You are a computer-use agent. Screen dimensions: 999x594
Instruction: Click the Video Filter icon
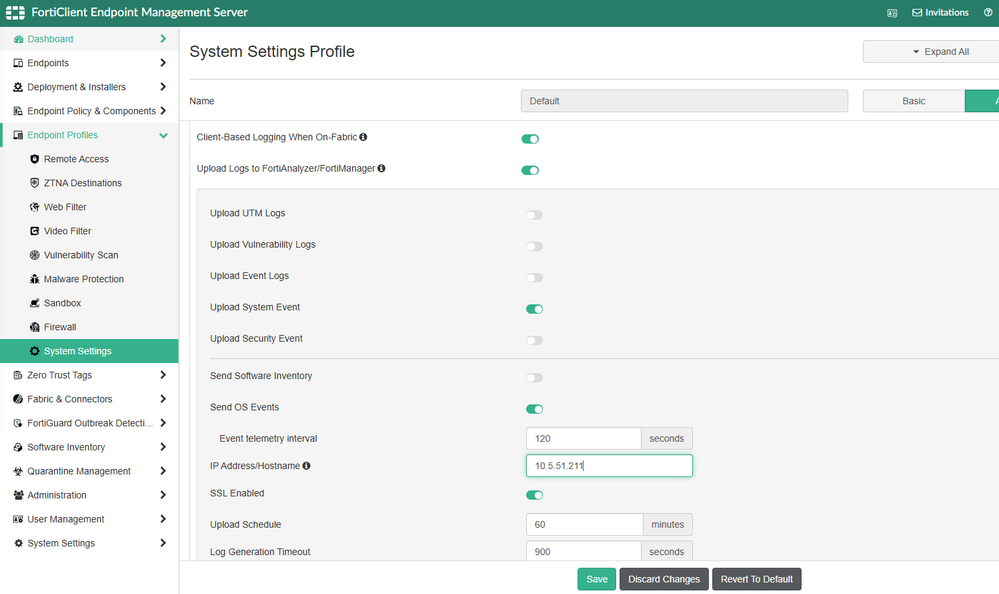coord(35,231)
